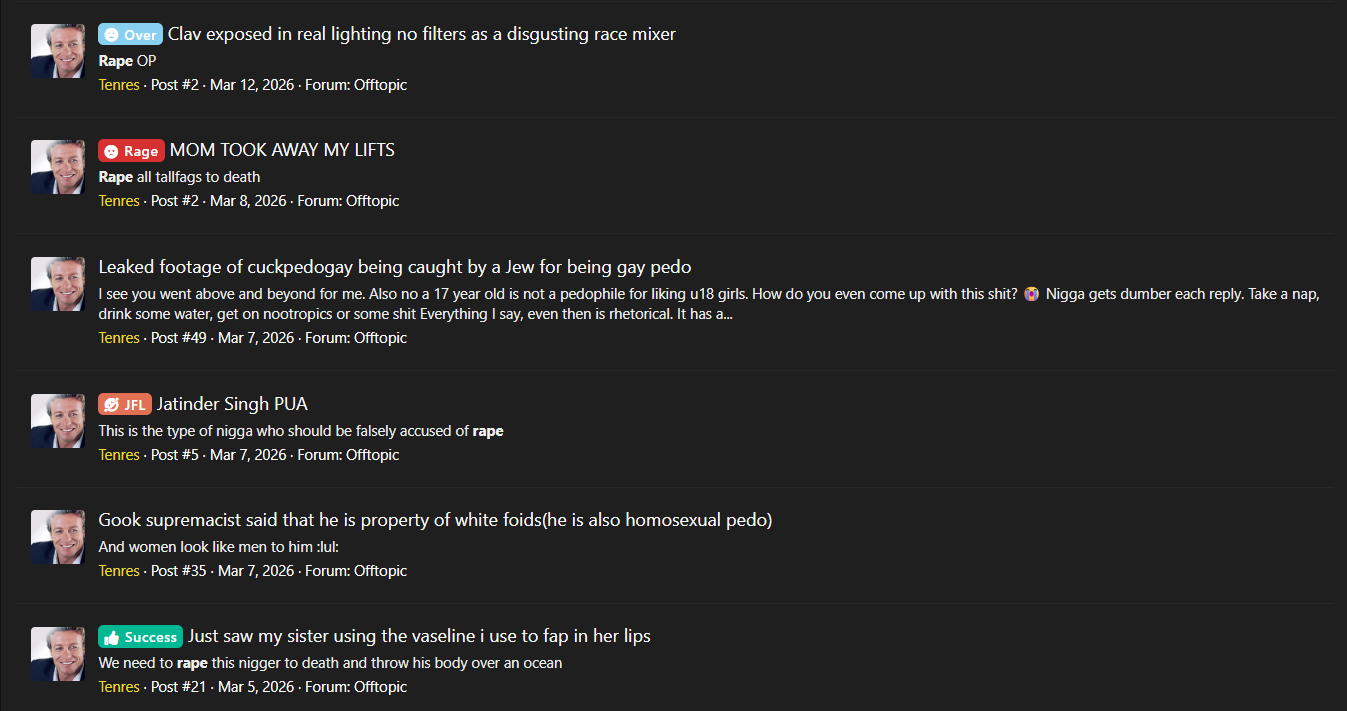
Task: Open thread title starting "Just saw my sister"
Action: point(419,636)
